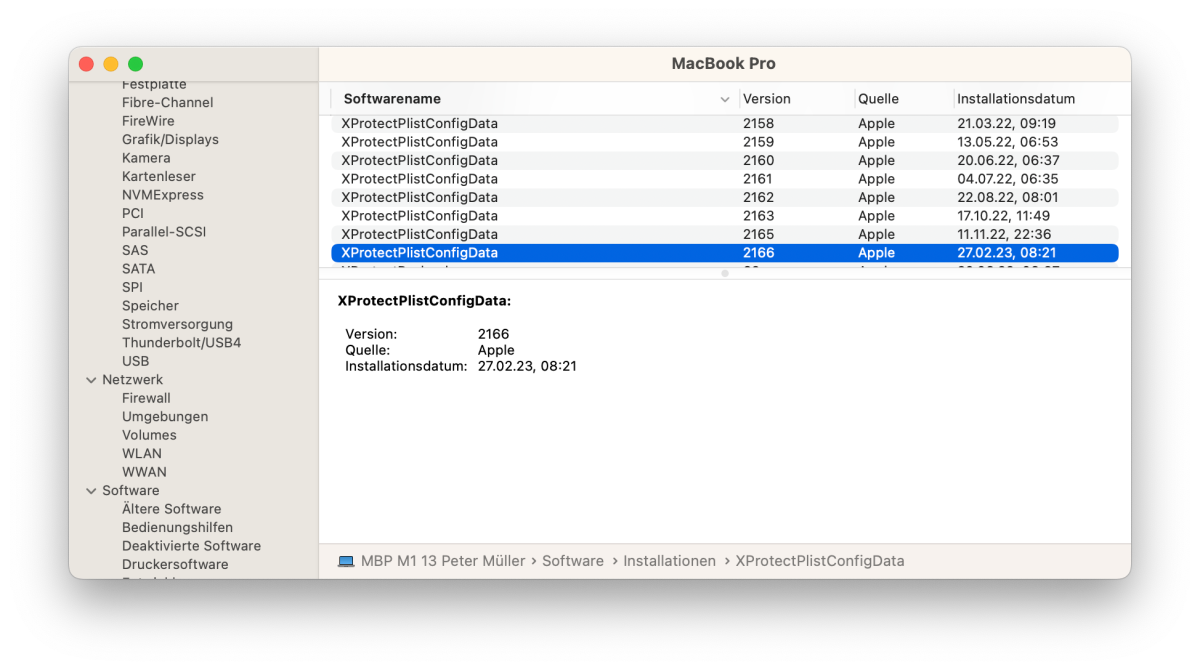Screen dimensions: 1200x670
Task: Select Fibre-Channel in sidebar
Action: (167, 102)
